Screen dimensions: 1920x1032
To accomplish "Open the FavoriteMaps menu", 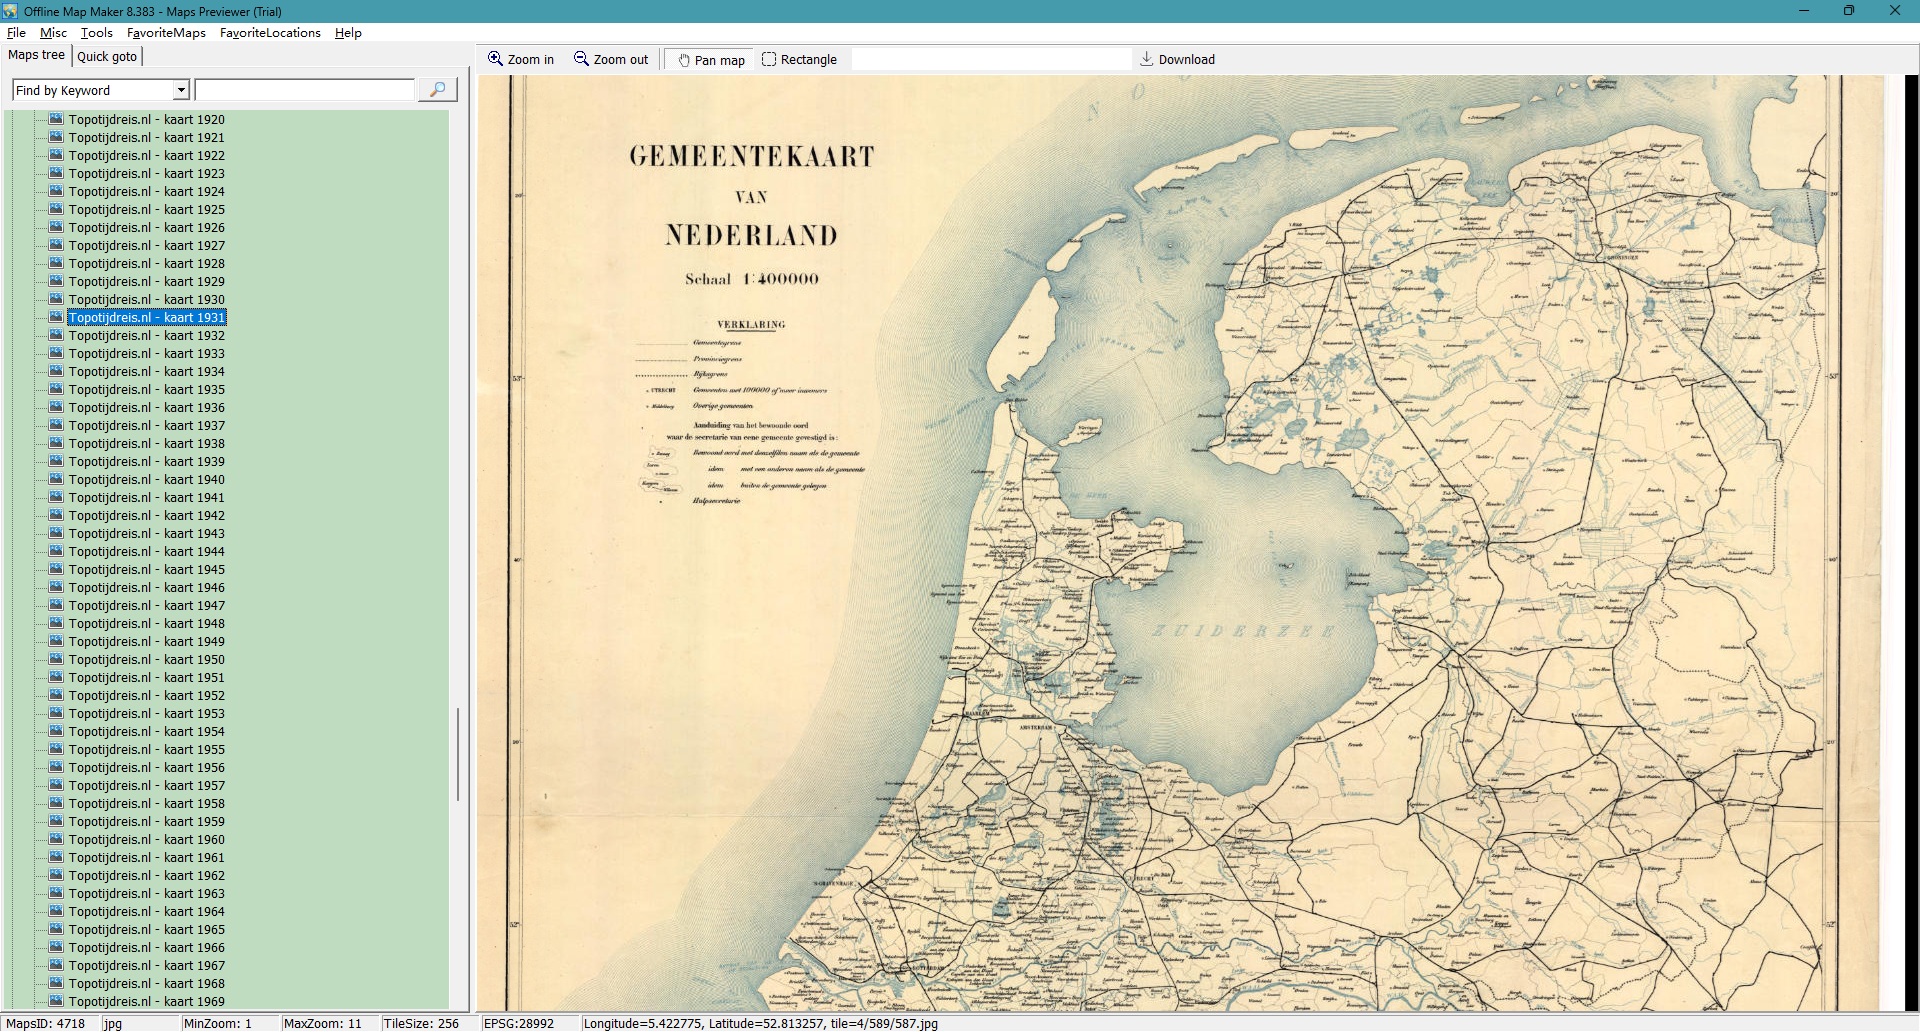I will click(166, 33).
